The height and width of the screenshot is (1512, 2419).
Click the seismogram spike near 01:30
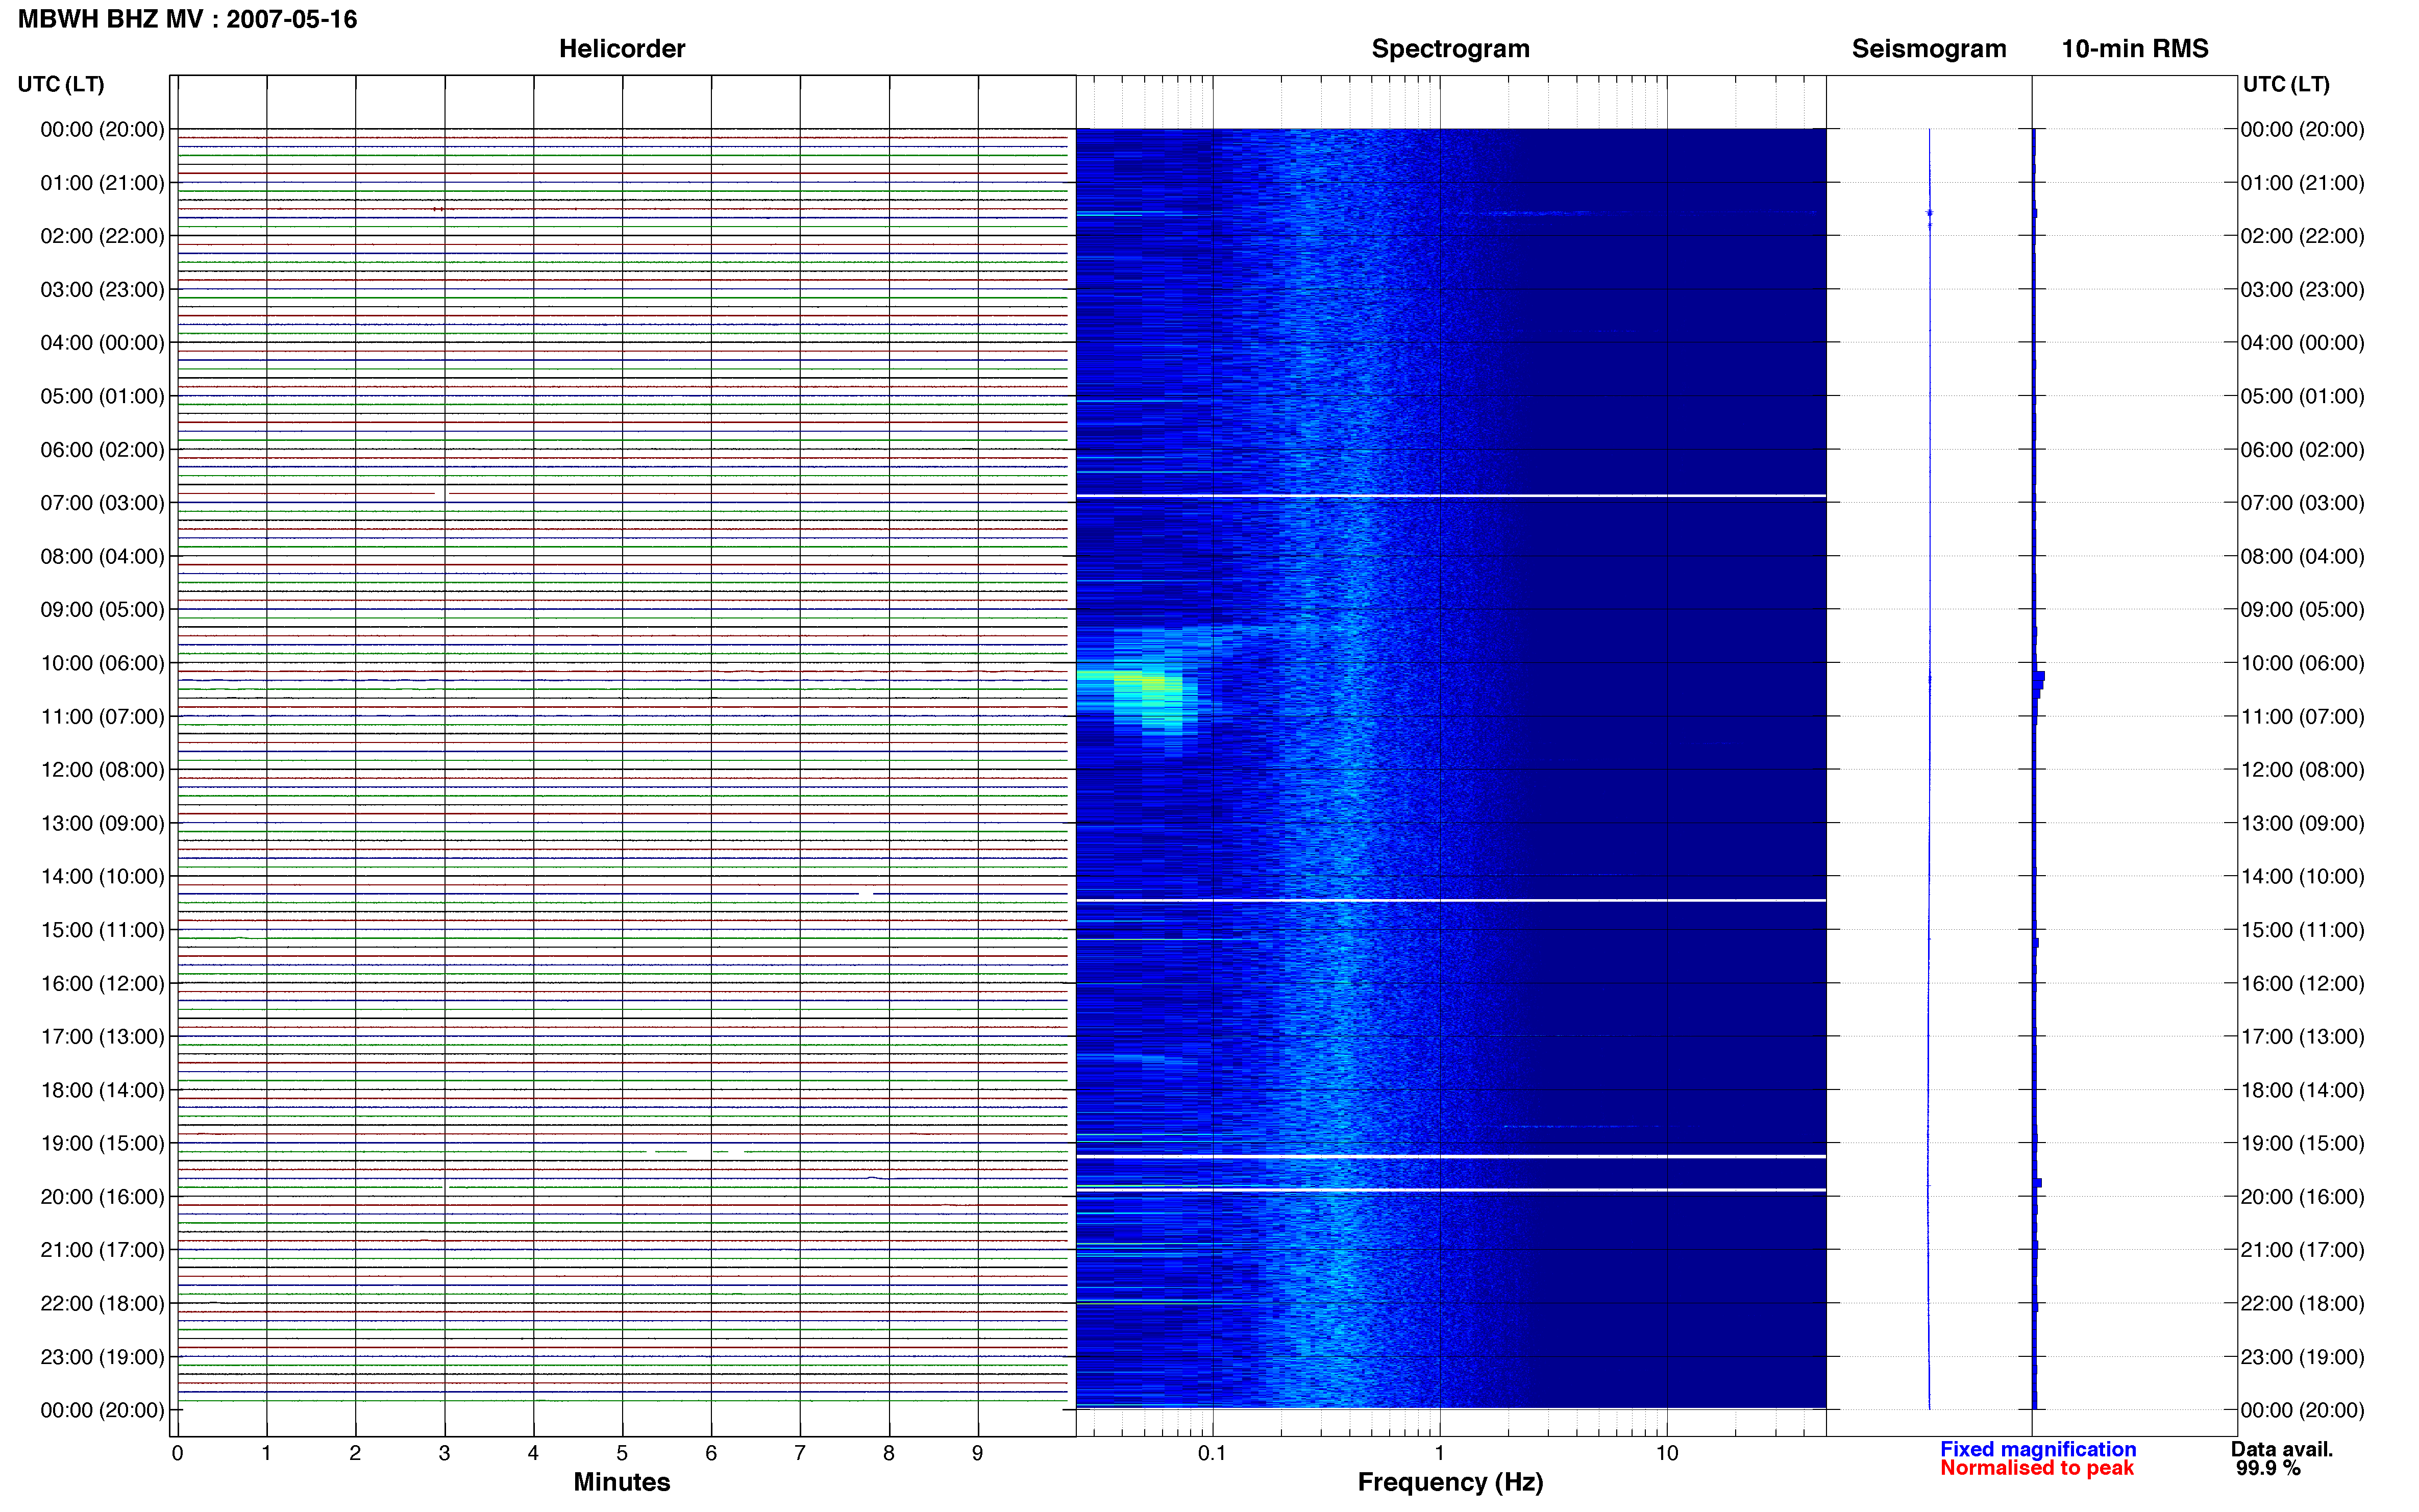pos(1930,213)
